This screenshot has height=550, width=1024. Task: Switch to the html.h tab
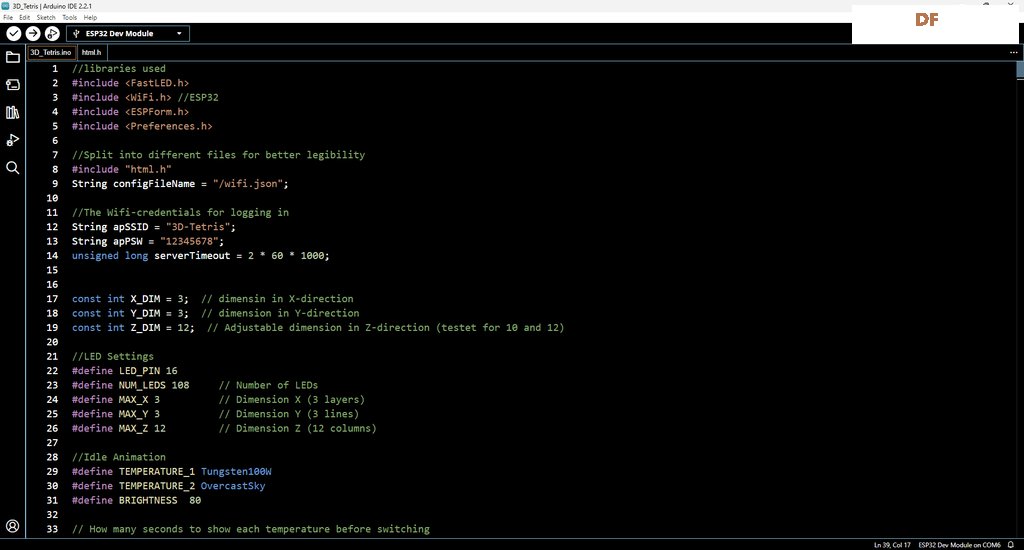pos(91,52)
